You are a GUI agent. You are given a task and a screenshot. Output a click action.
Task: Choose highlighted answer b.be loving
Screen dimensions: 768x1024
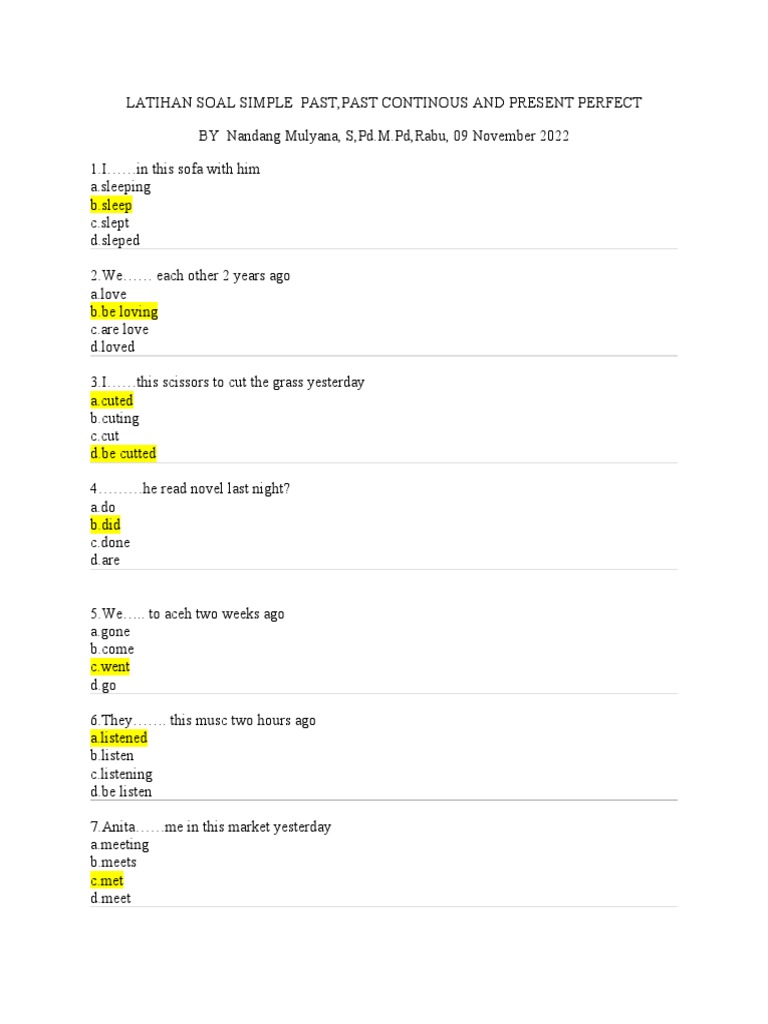pos(124,312)
